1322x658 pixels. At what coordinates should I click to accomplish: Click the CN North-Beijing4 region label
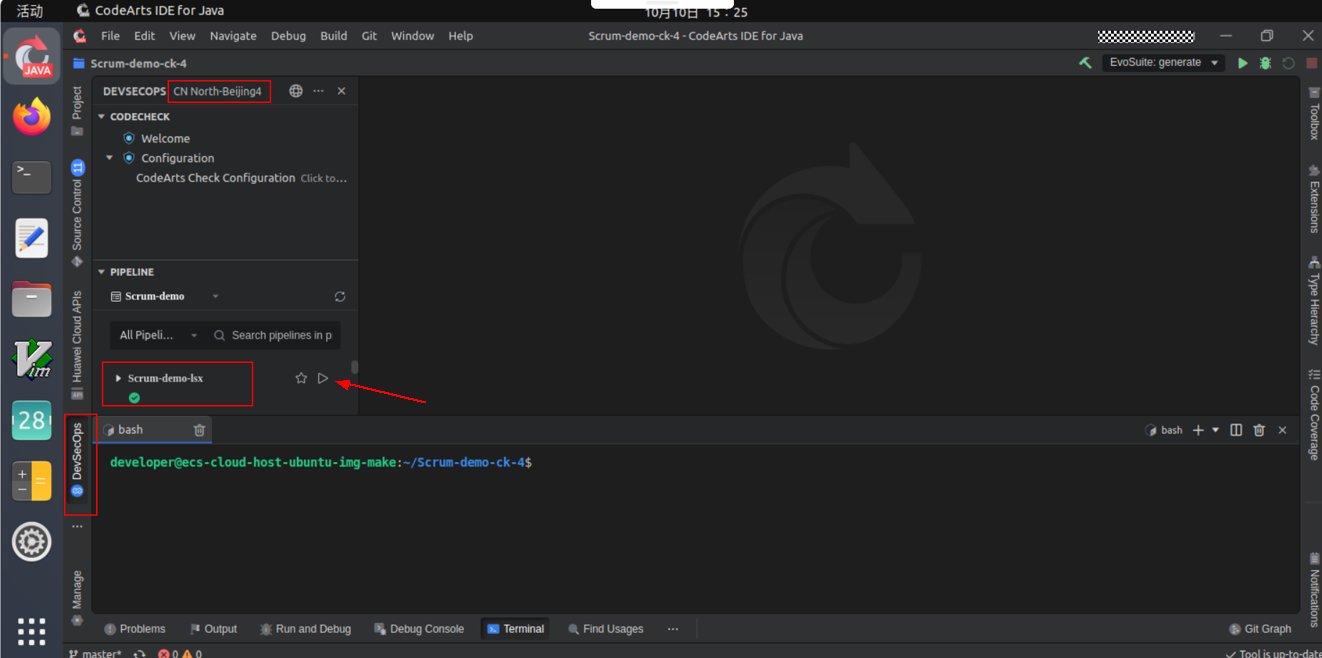(218, 91)
